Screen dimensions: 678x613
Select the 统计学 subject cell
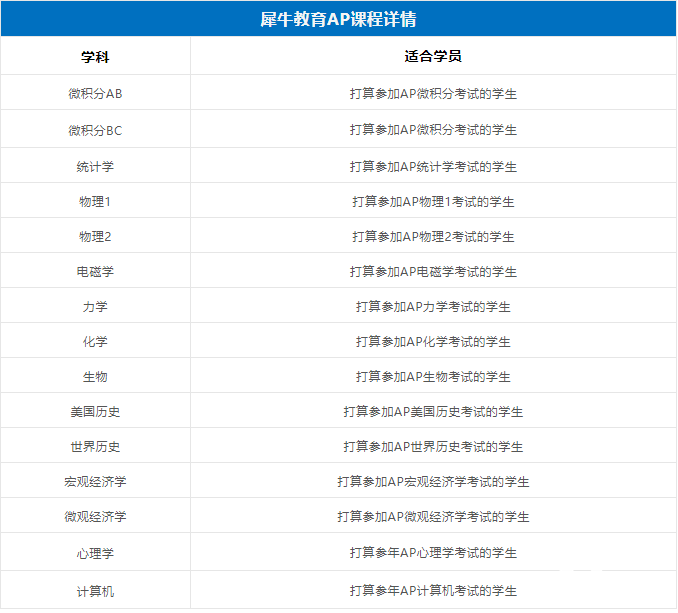(95, 166)
